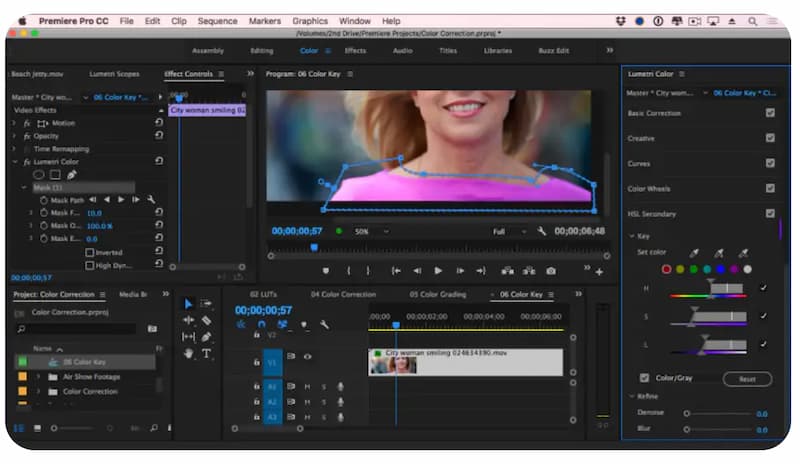Click the first Set color eyedropper

pyautogui.click(x=694, y=252)
